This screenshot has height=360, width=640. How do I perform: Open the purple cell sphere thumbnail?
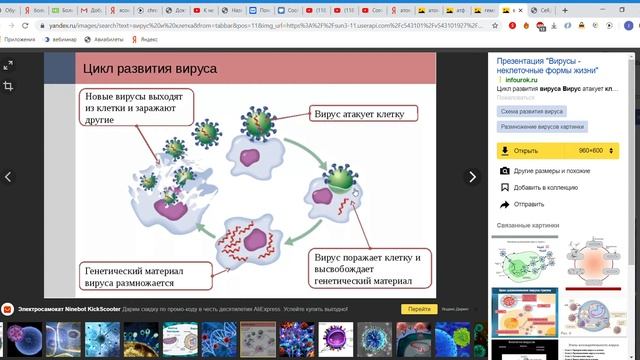click(24, 340)
